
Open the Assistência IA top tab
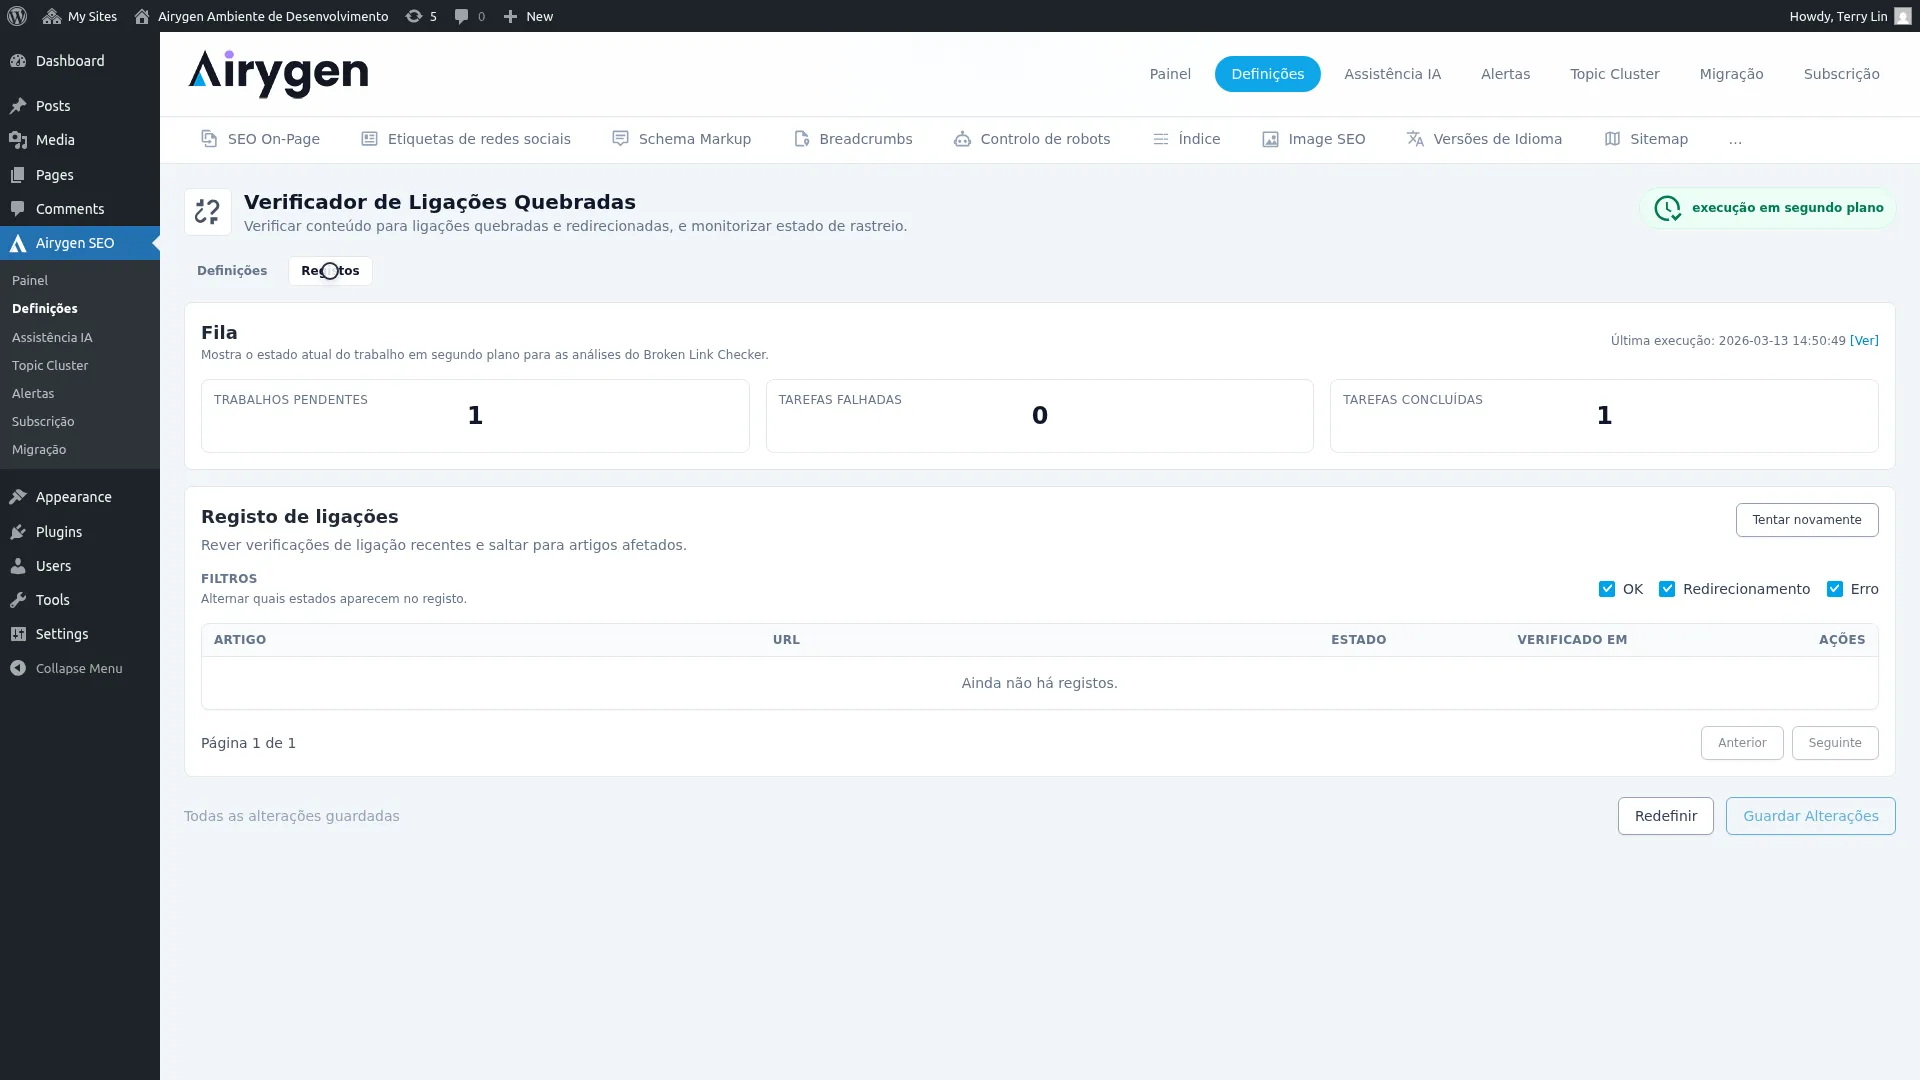pos(1392,74)
